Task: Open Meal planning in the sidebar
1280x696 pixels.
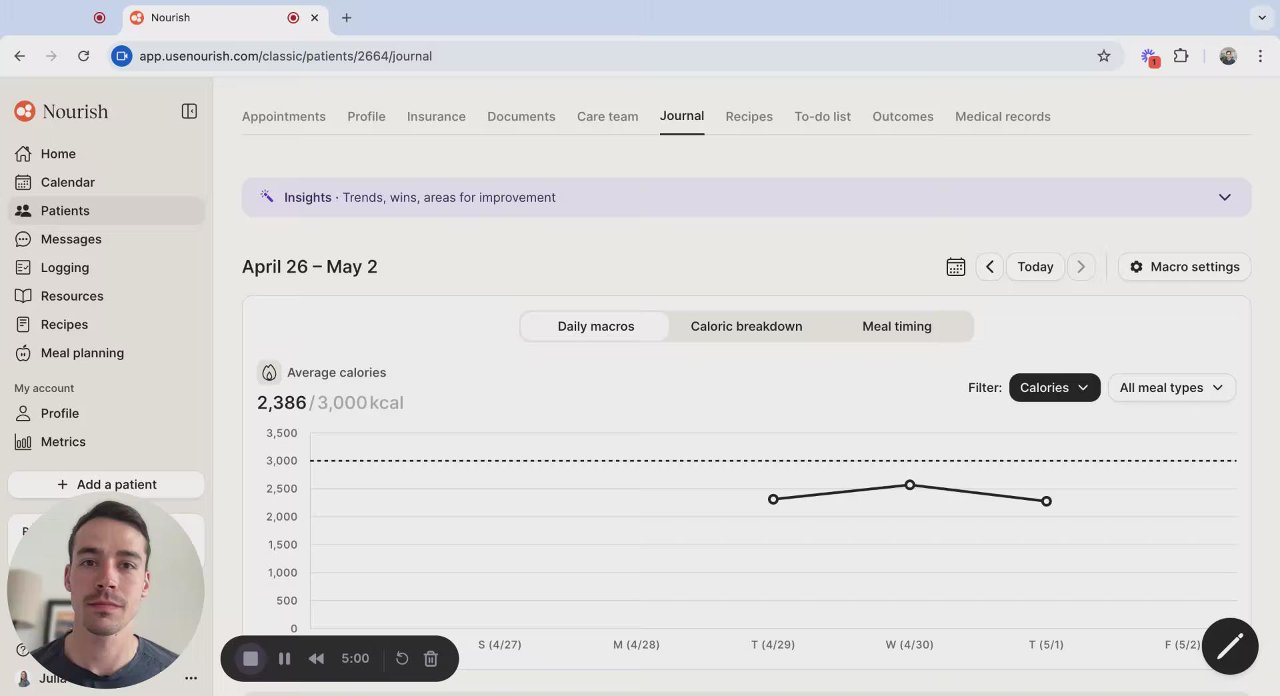Action: (x=106, y=353)
